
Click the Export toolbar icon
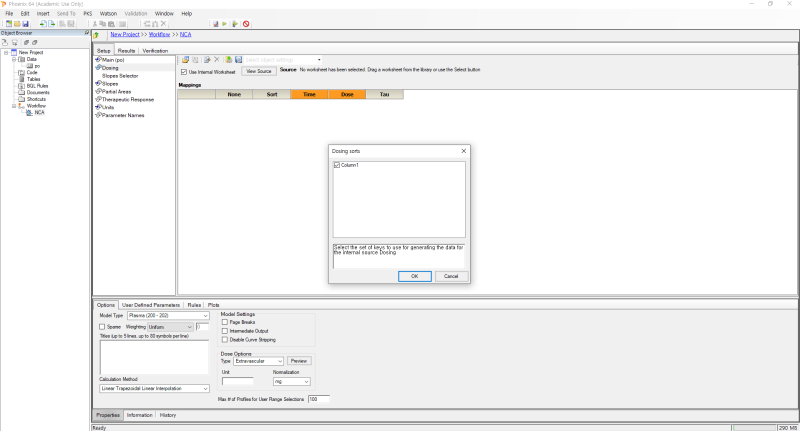[x=52, y=24]
